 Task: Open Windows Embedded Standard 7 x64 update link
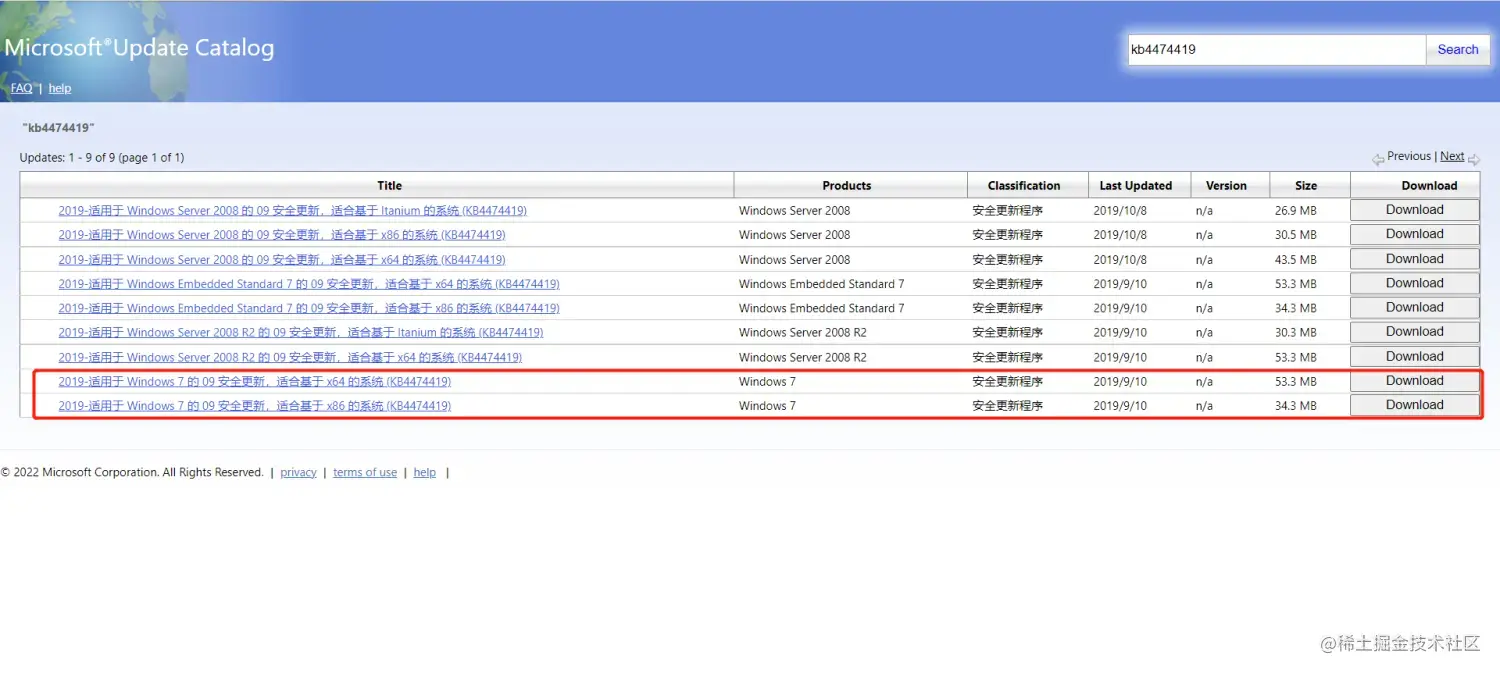pos(309,284)
